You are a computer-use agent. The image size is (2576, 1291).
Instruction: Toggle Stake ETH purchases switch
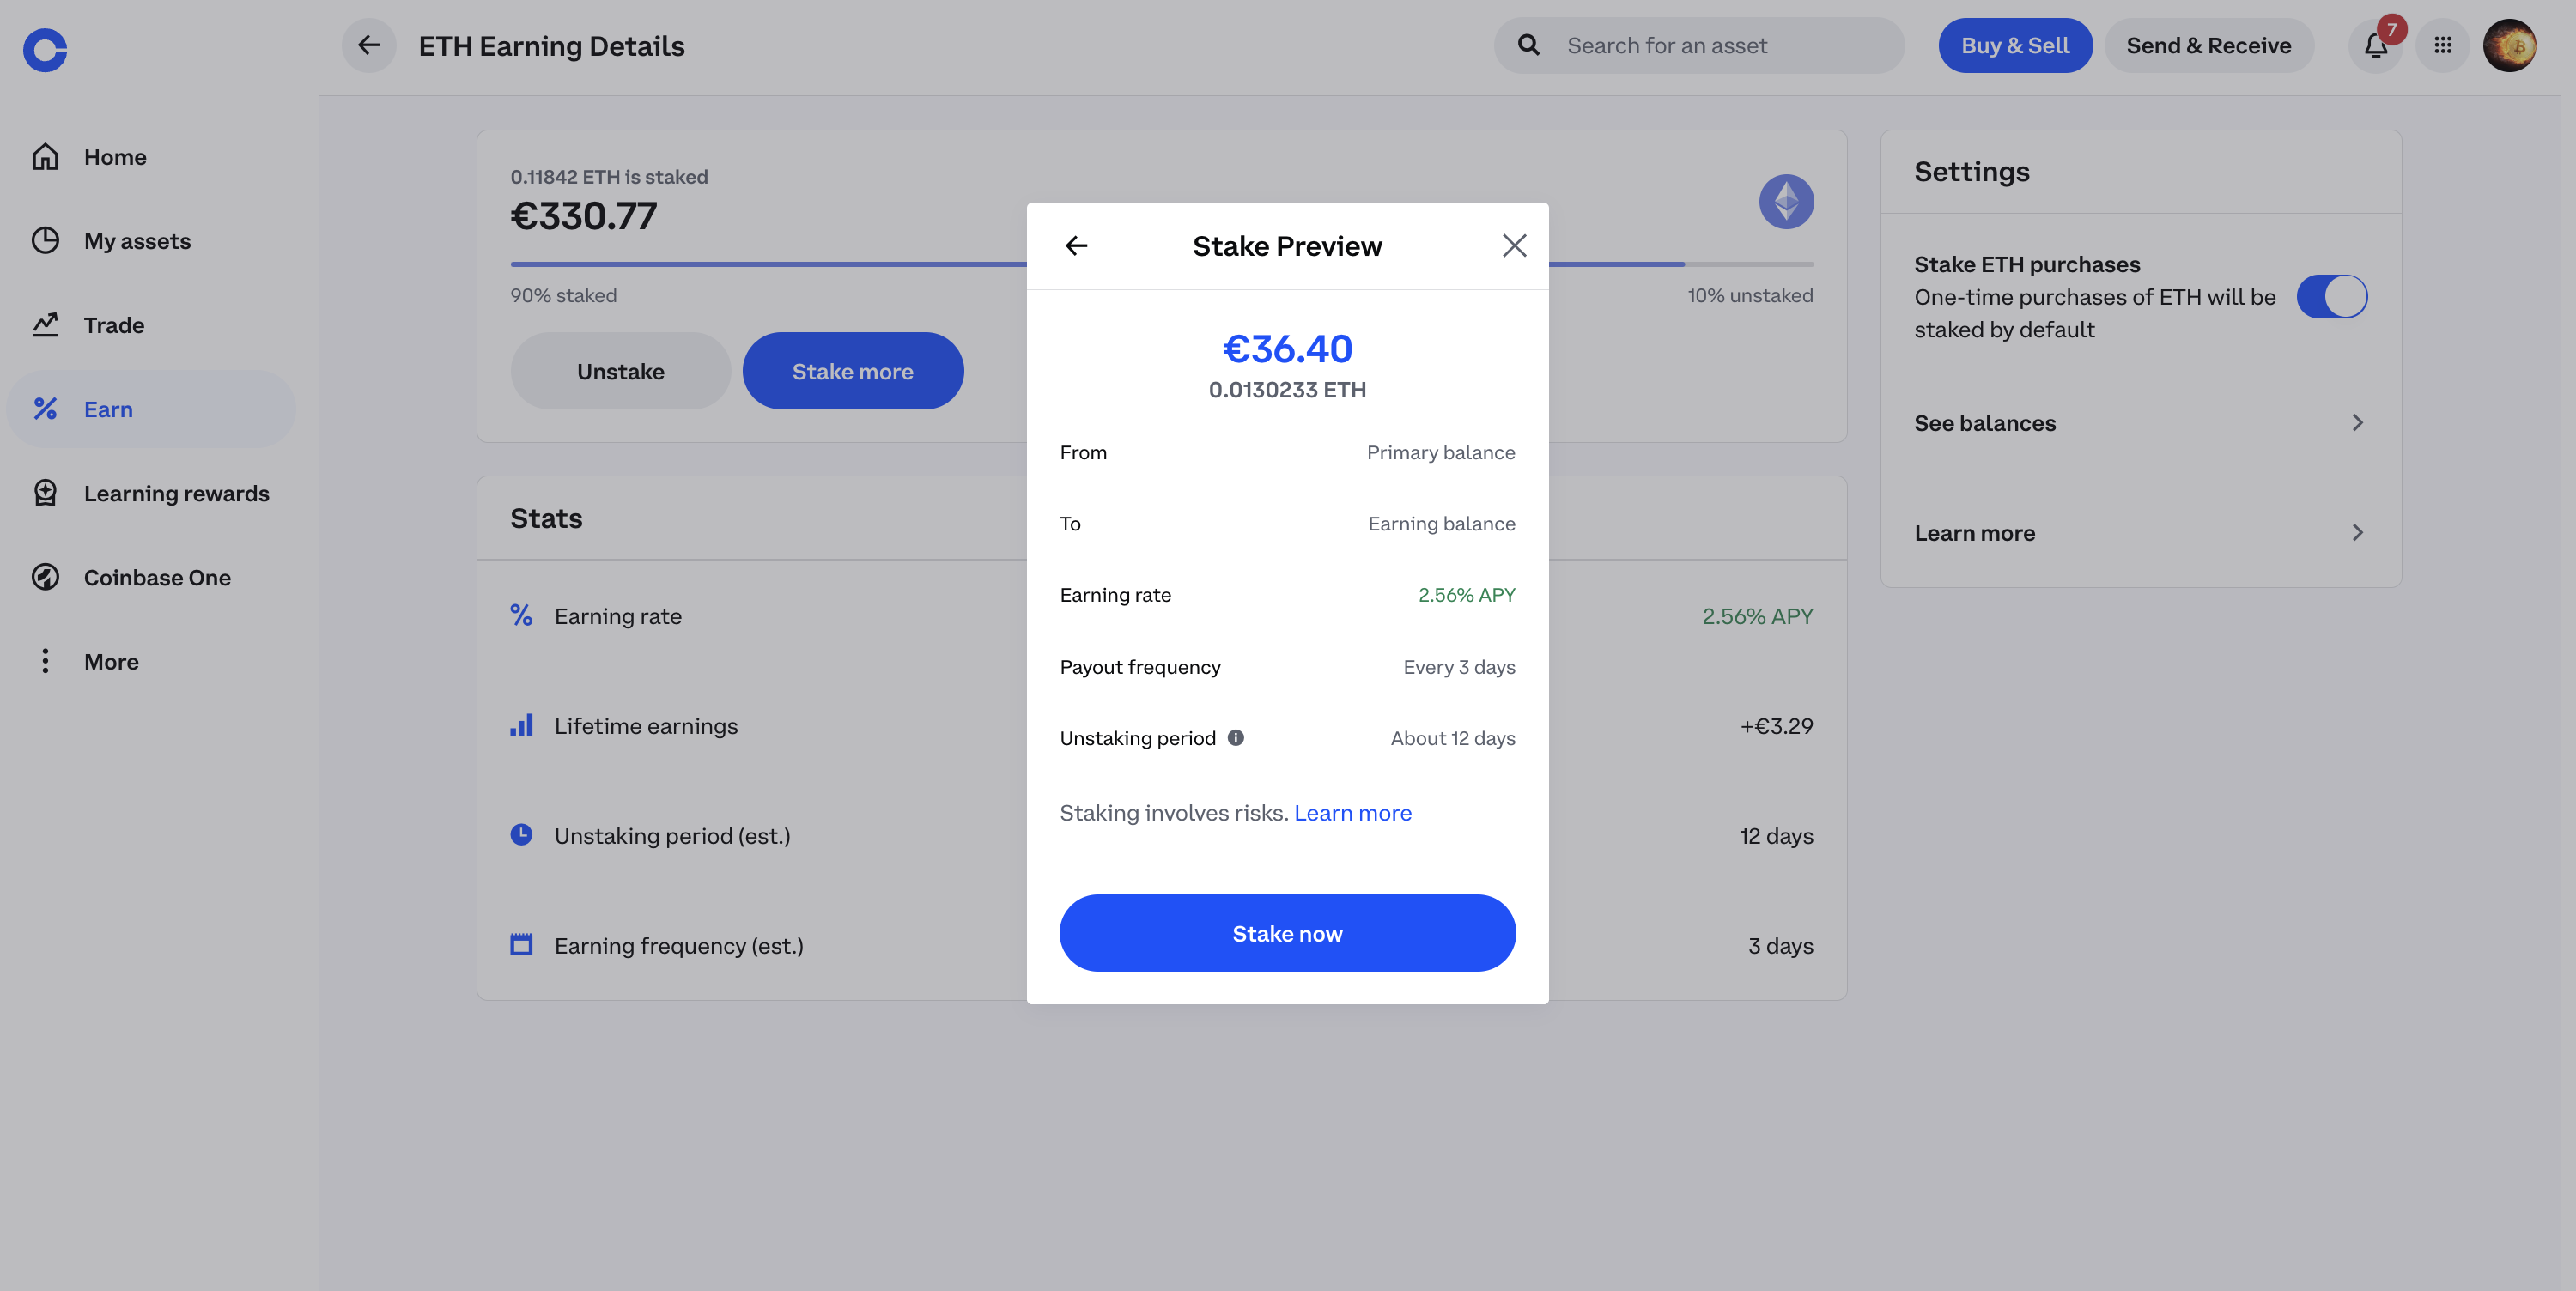pyautogui.click(x=2331, y=297)
